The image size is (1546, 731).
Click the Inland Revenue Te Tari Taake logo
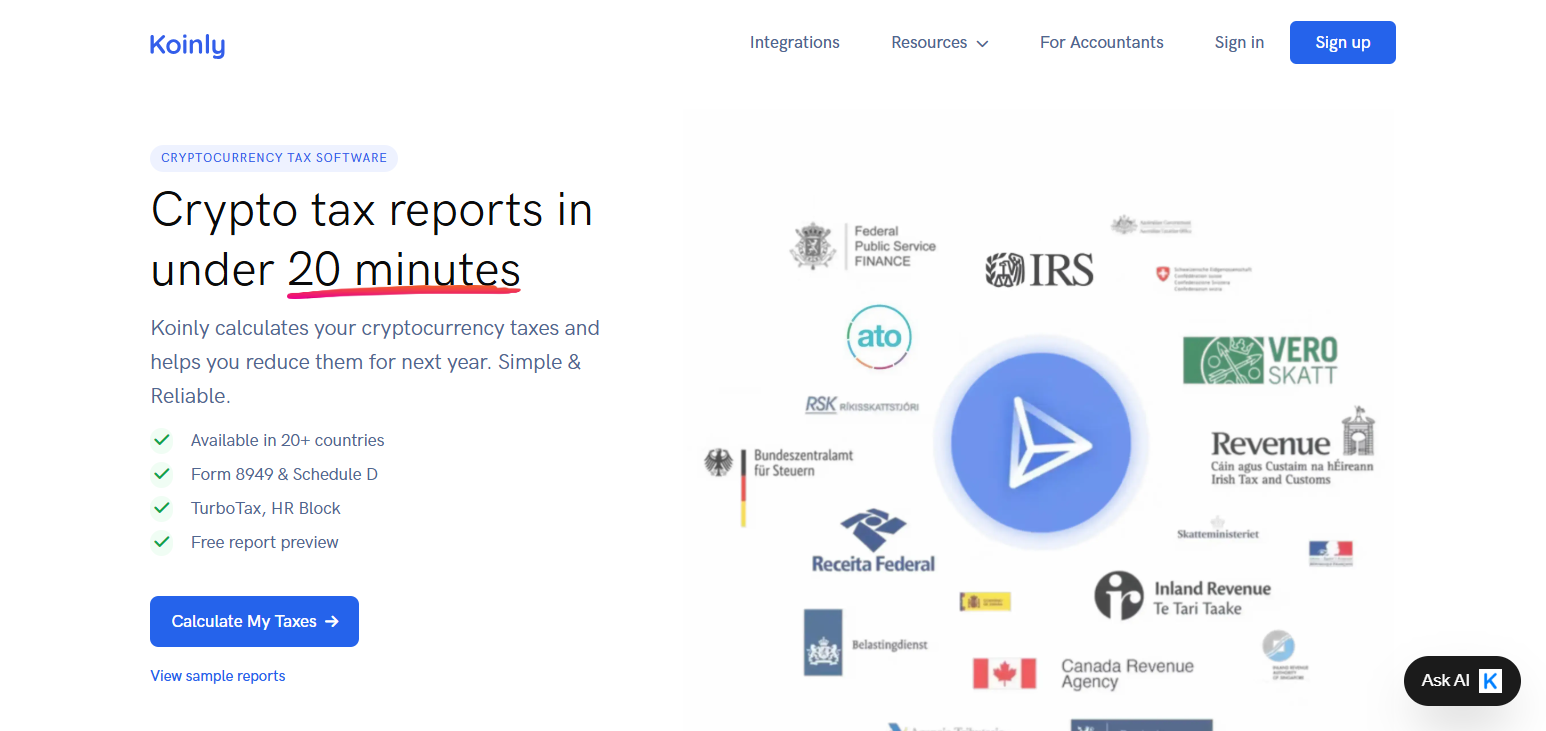click(x=1182, y=596)
